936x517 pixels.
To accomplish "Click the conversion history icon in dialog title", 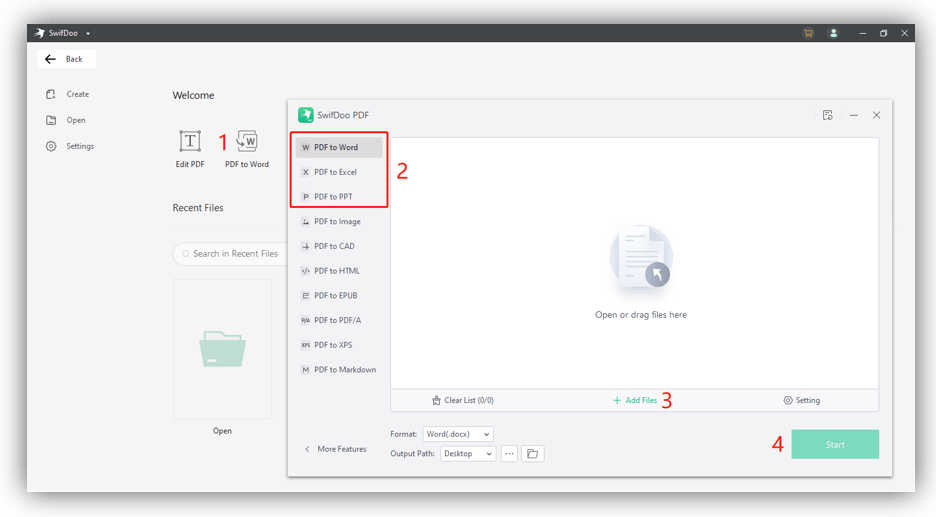I will pyautogui.click(x=827, y=115).
